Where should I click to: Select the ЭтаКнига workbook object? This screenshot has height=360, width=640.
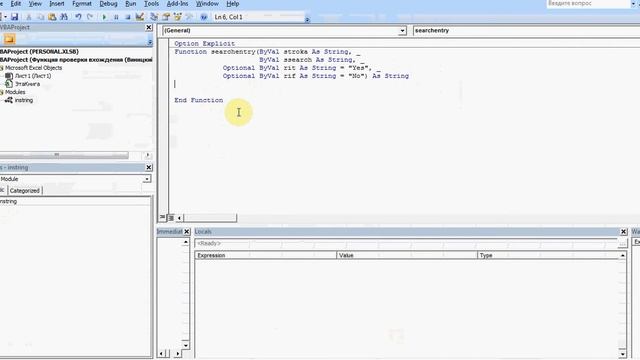click(x=27, y=84)
